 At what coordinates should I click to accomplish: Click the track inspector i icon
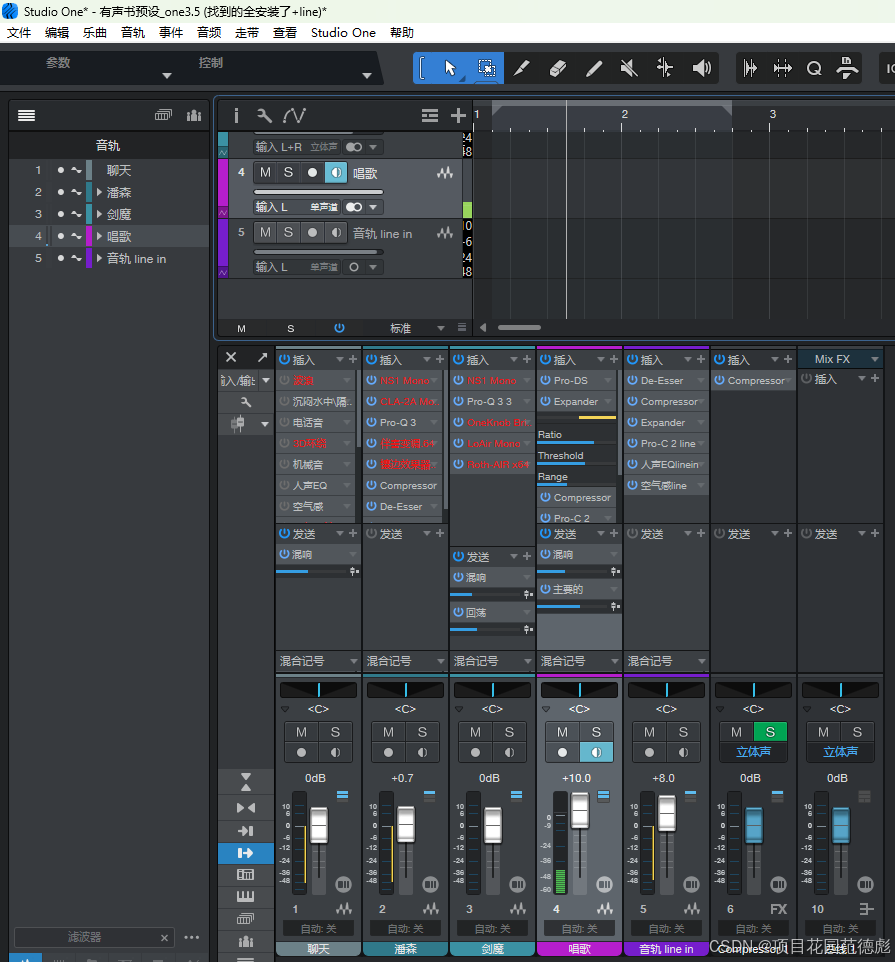tap(236, 115)
